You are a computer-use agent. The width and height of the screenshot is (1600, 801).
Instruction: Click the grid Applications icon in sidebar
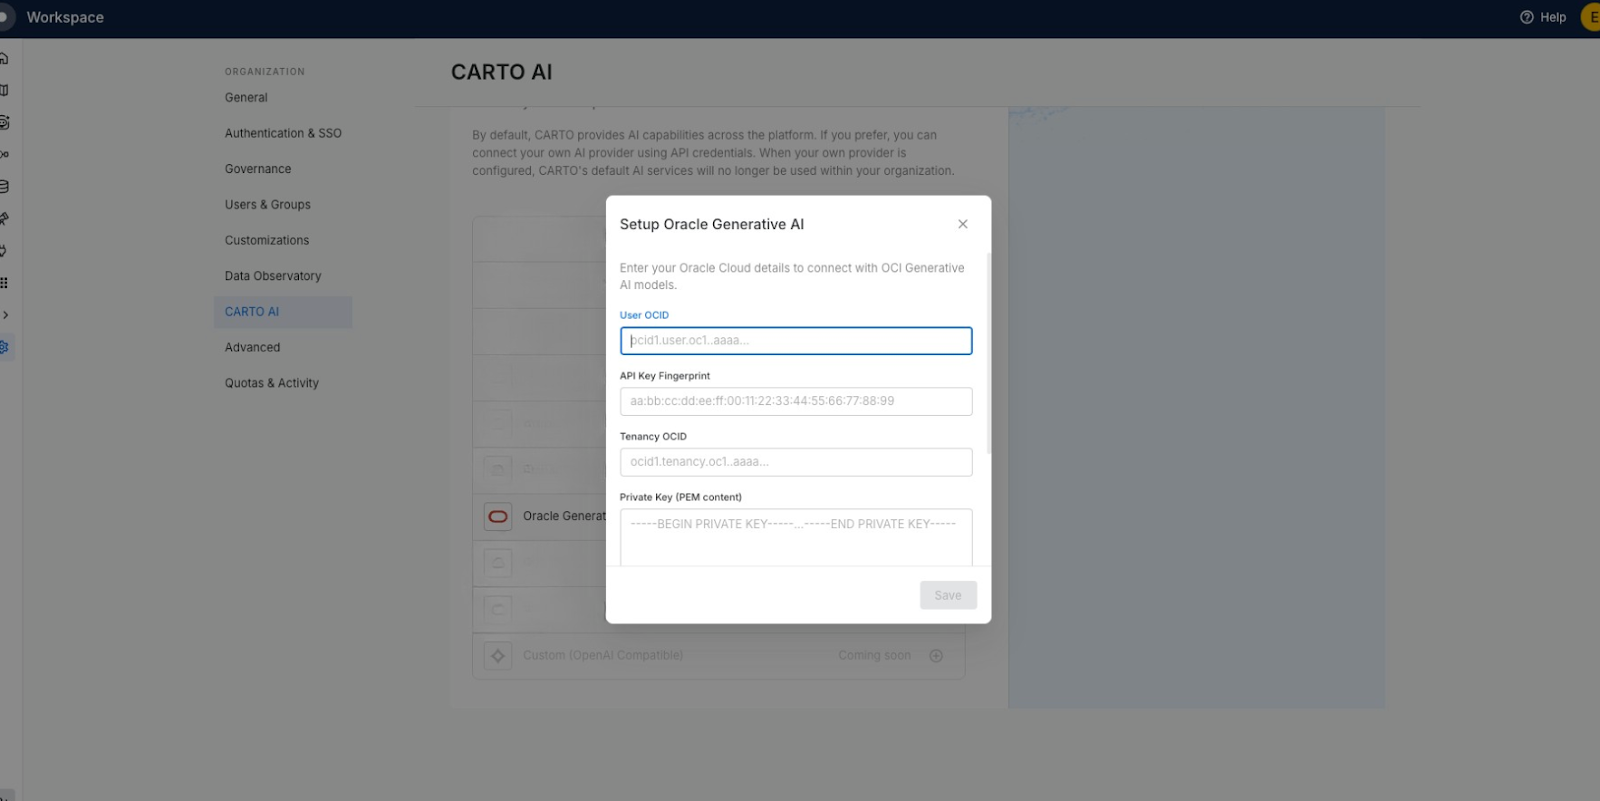4,283
